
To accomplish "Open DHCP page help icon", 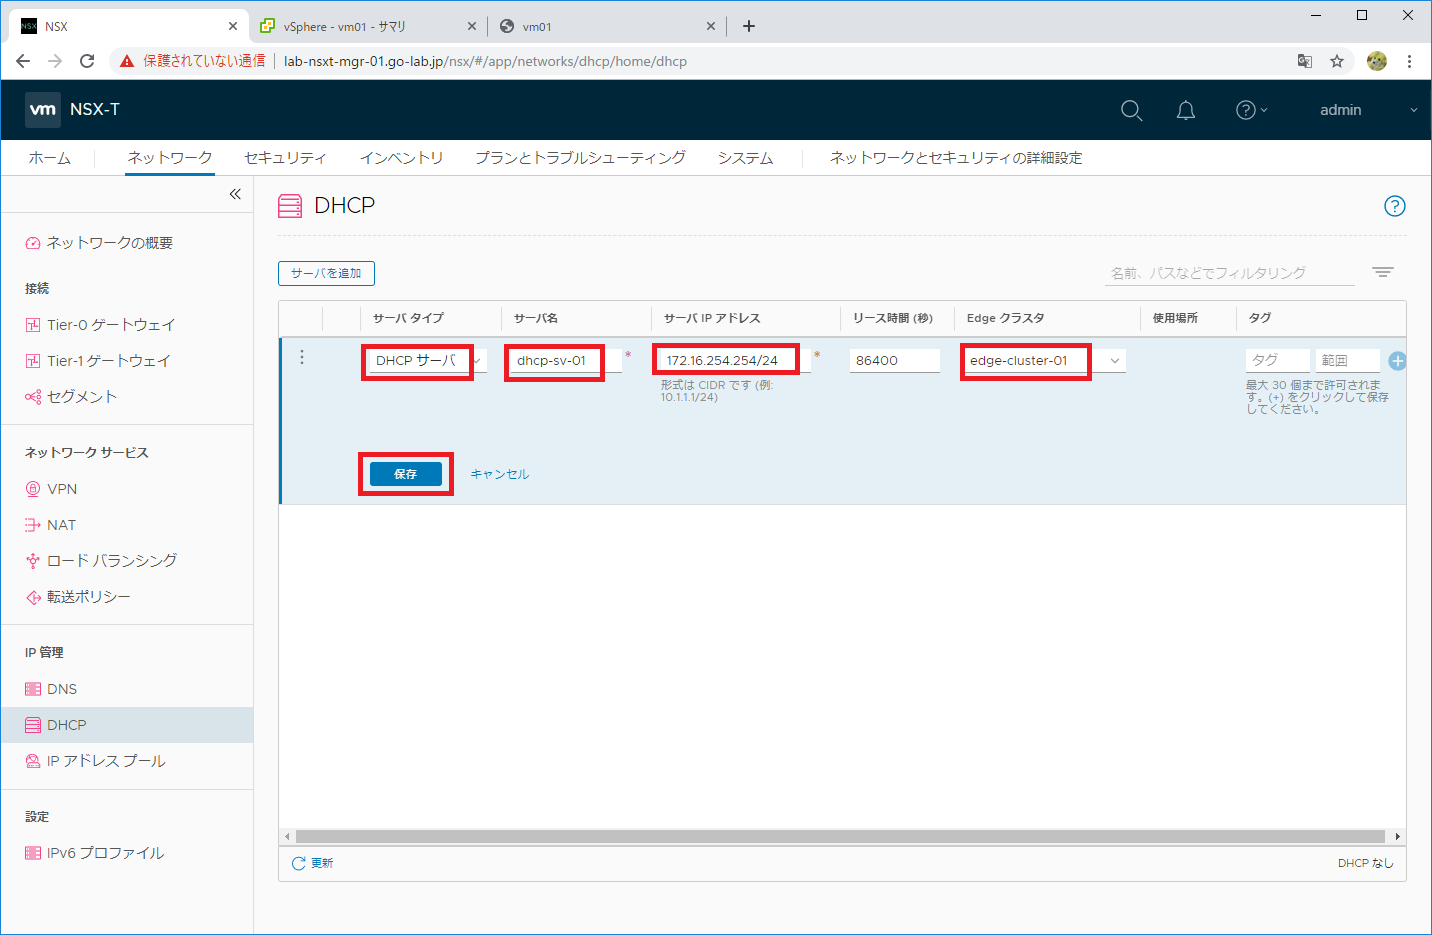I will [x=1394, y=206].
